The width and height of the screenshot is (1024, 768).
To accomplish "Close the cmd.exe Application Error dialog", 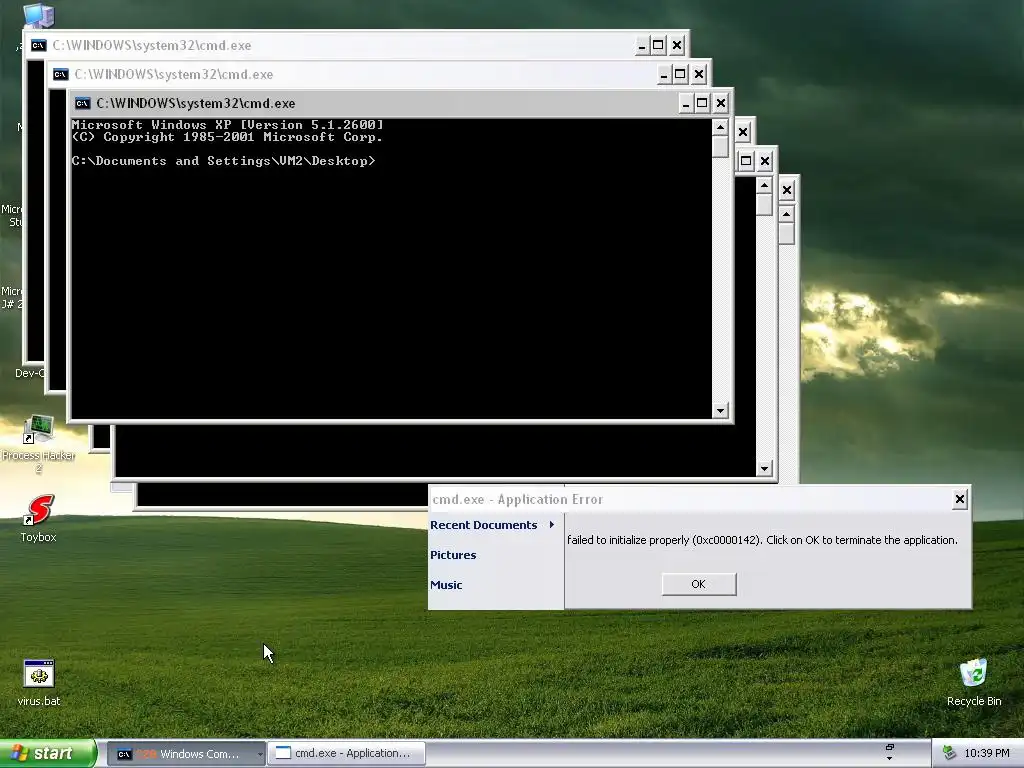I will [959, 500].
